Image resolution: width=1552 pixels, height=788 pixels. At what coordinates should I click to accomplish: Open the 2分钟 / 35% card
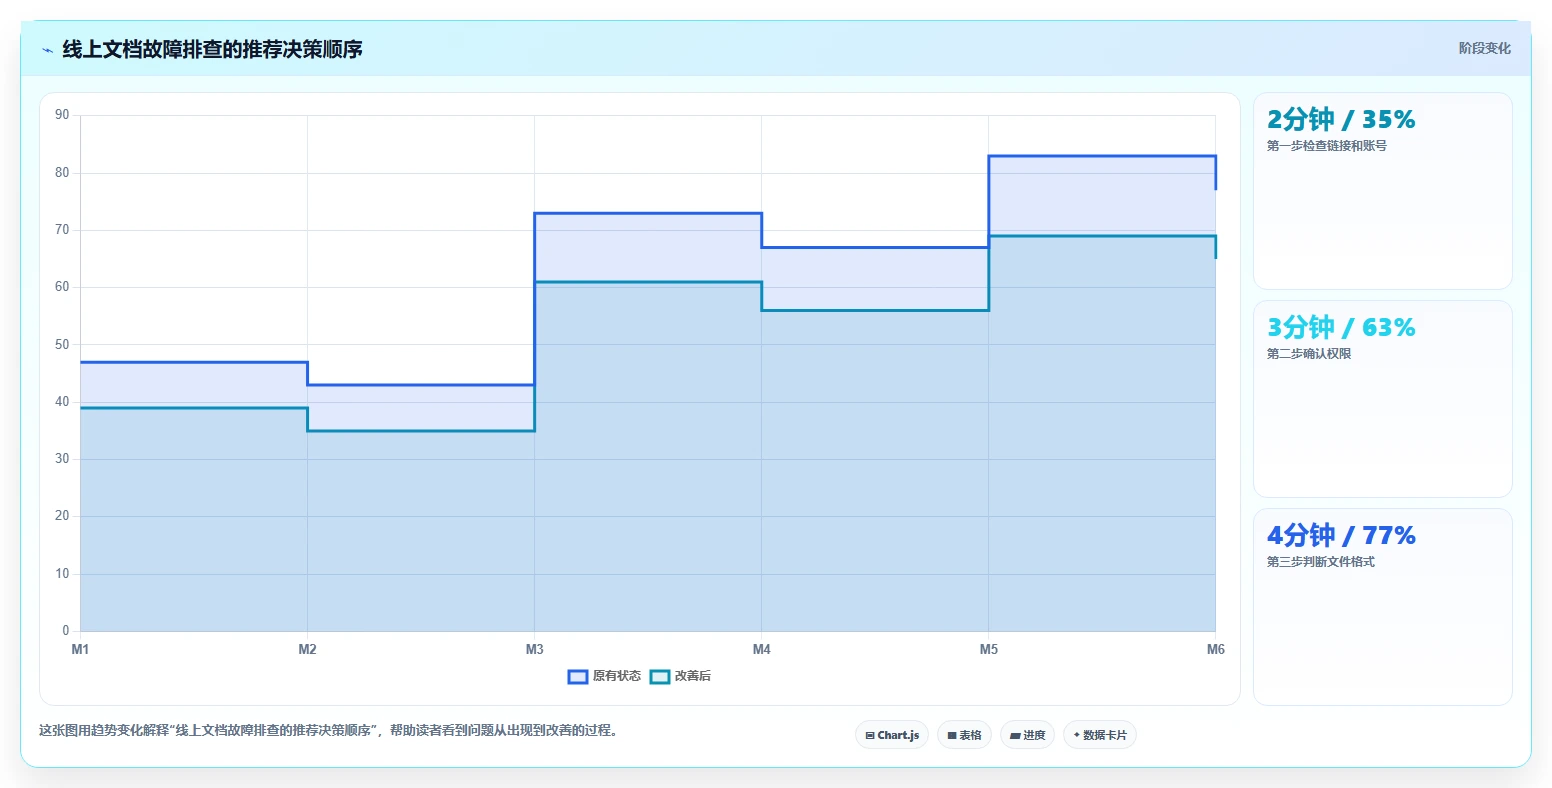point(1383,191)
